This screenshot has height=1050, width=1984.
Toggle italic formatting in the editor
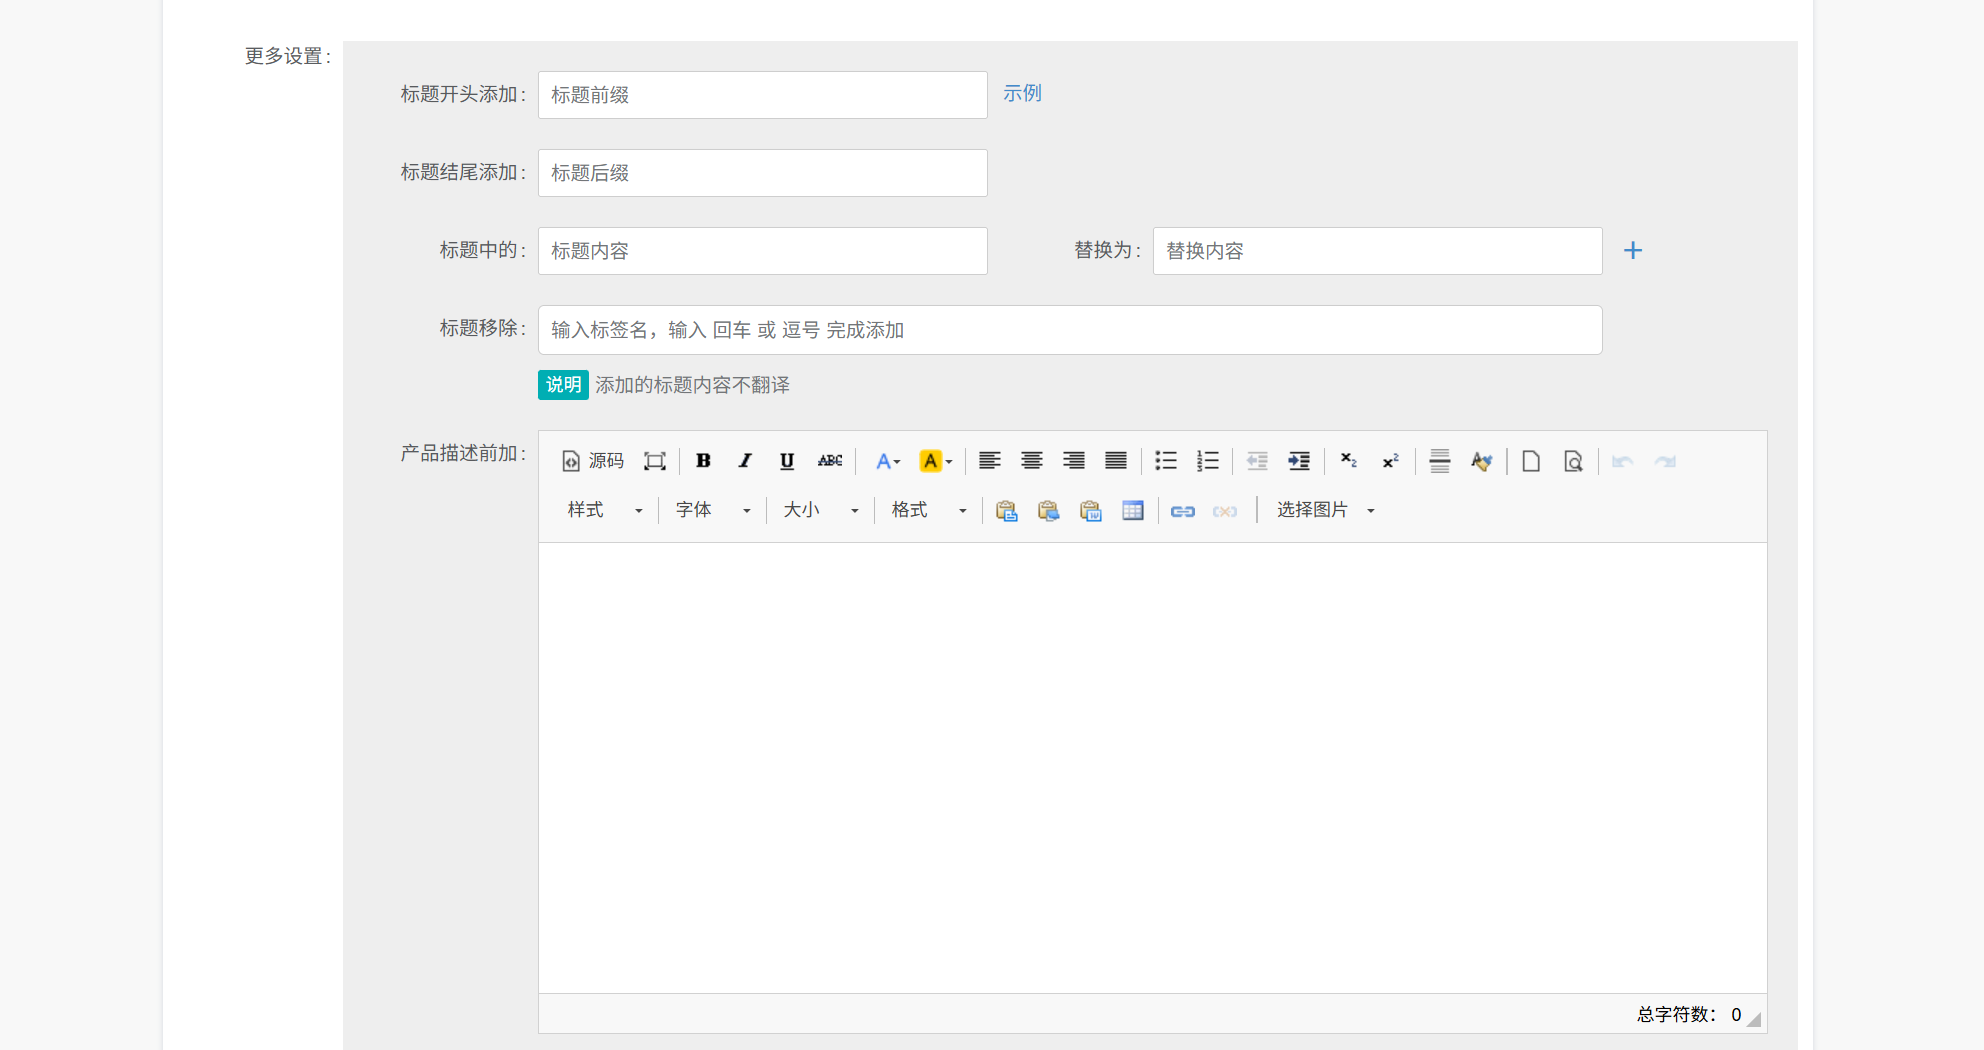[x=745, y=461]
